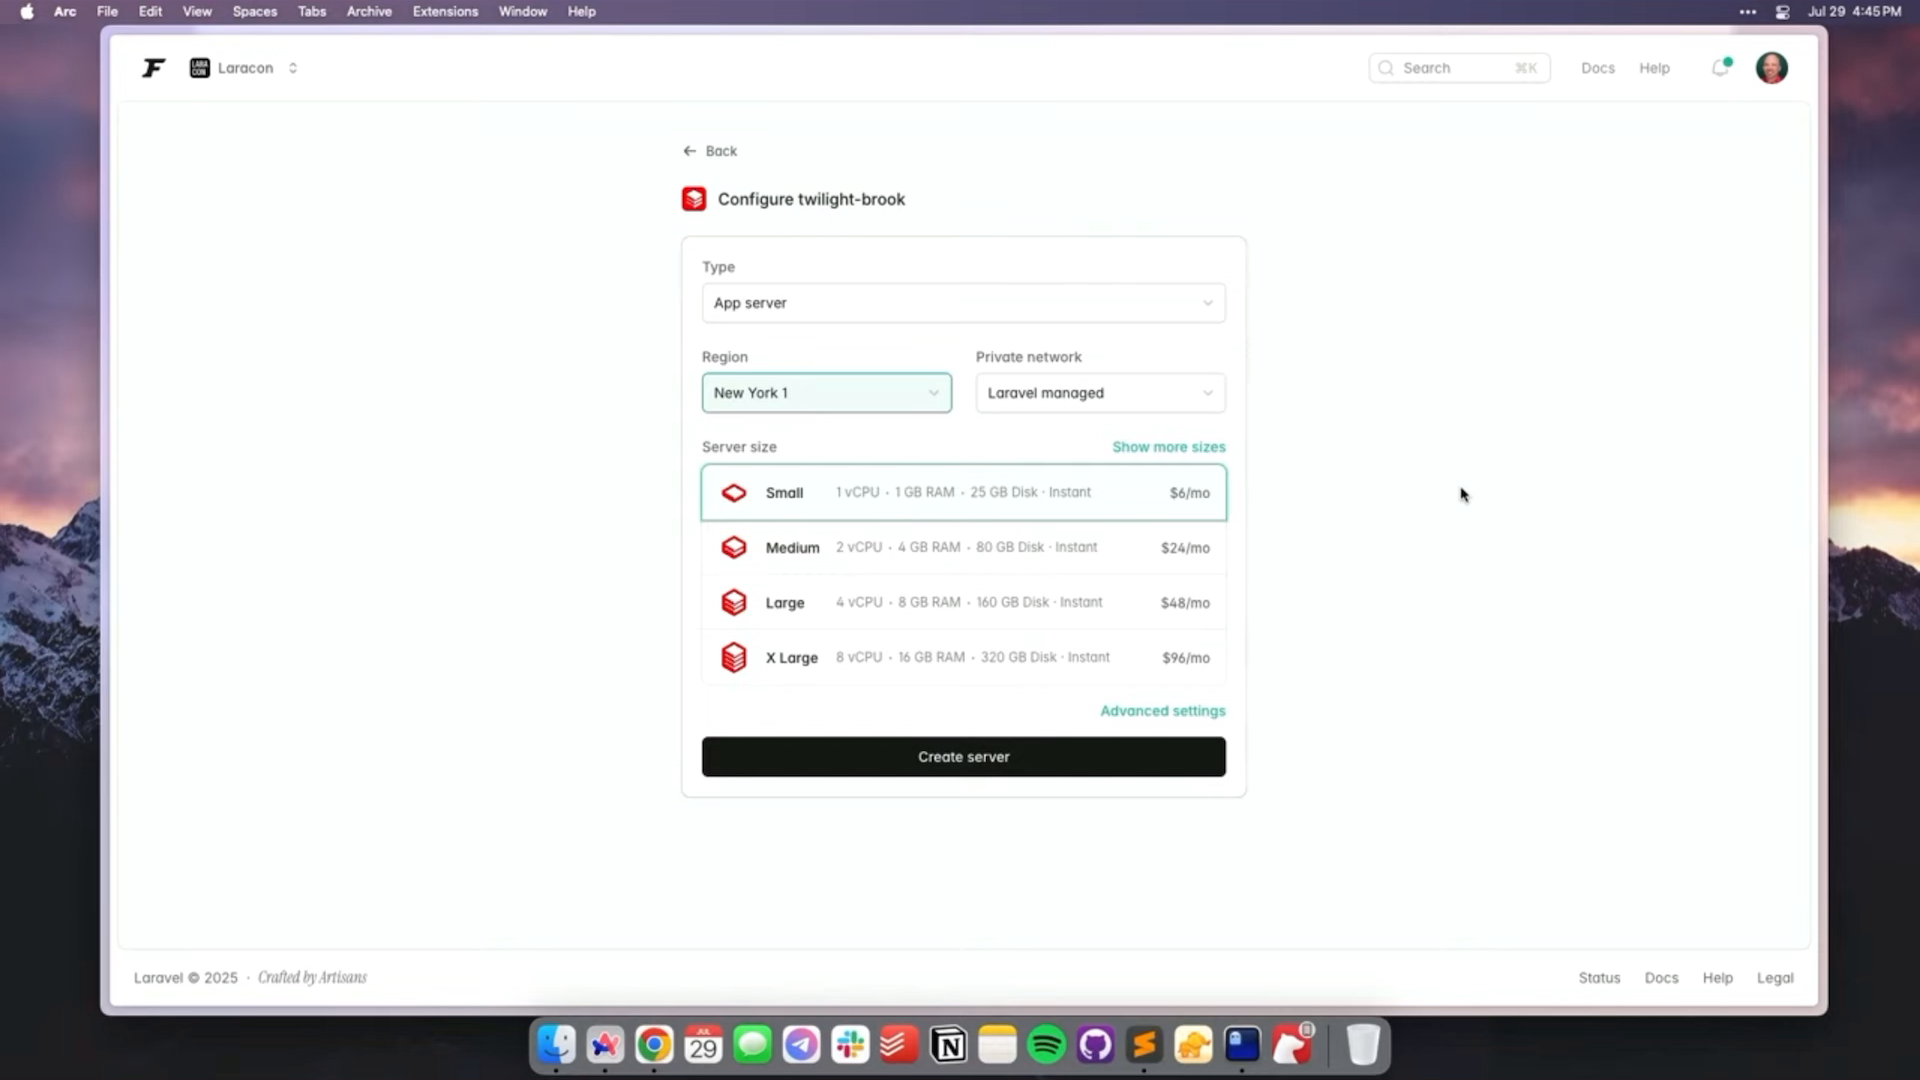
Task: Open Telegram from the Dock
Action: [x=801, y=1046]
